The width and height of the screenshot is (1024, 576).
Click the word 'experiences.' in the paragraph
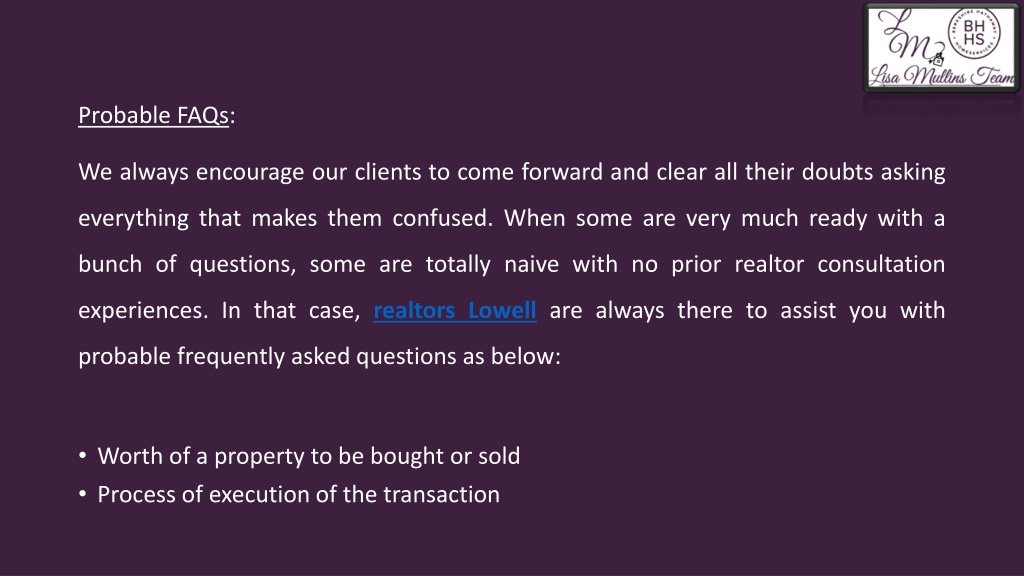[143, 311]
